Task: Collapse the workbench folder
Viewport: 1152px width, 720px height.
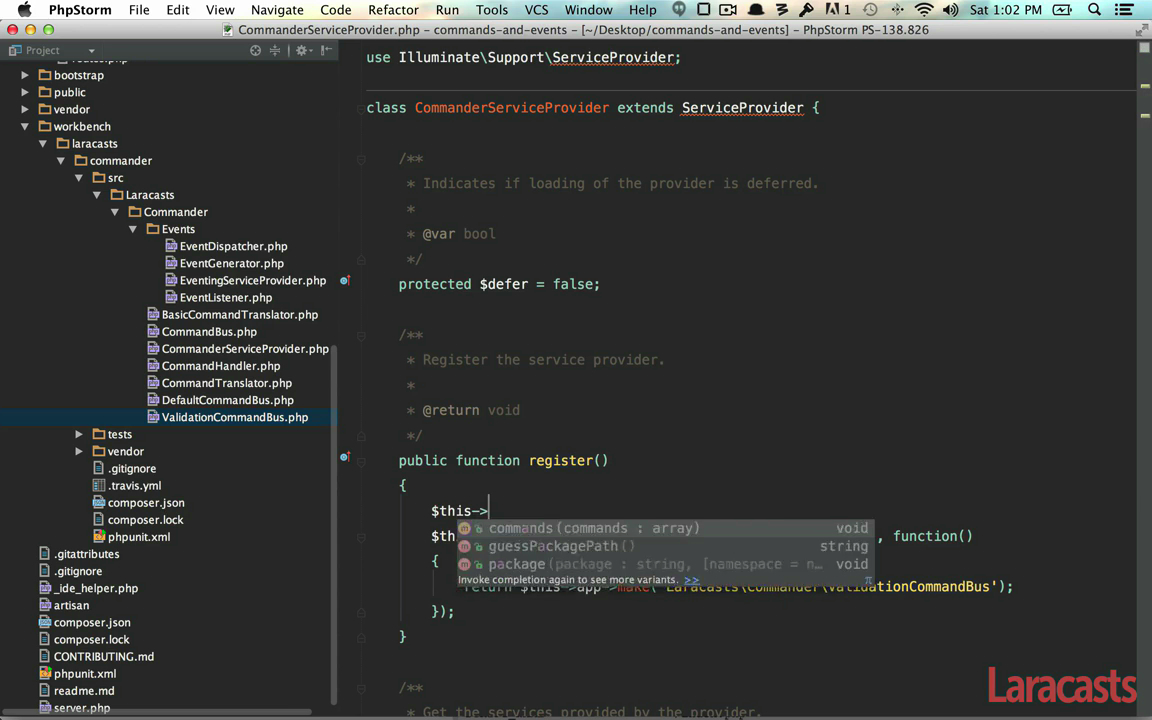Action: pyautogui.click(x=25, y=126)
